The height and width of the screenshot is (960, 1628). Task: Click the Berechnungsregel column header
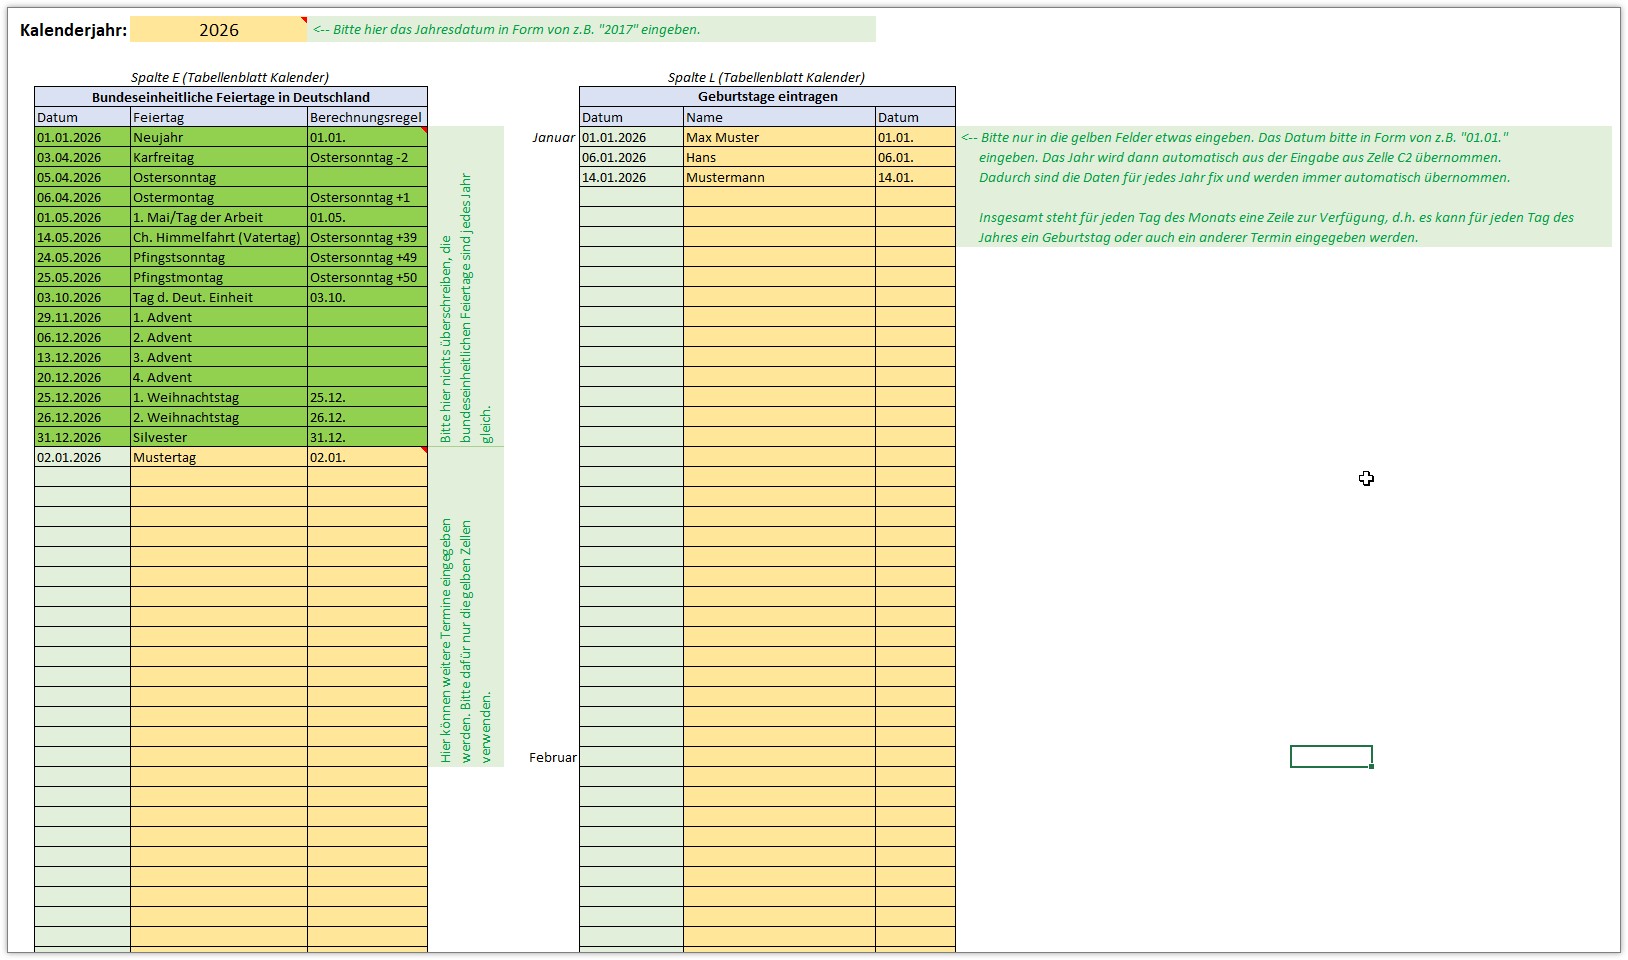coord(366,117)
